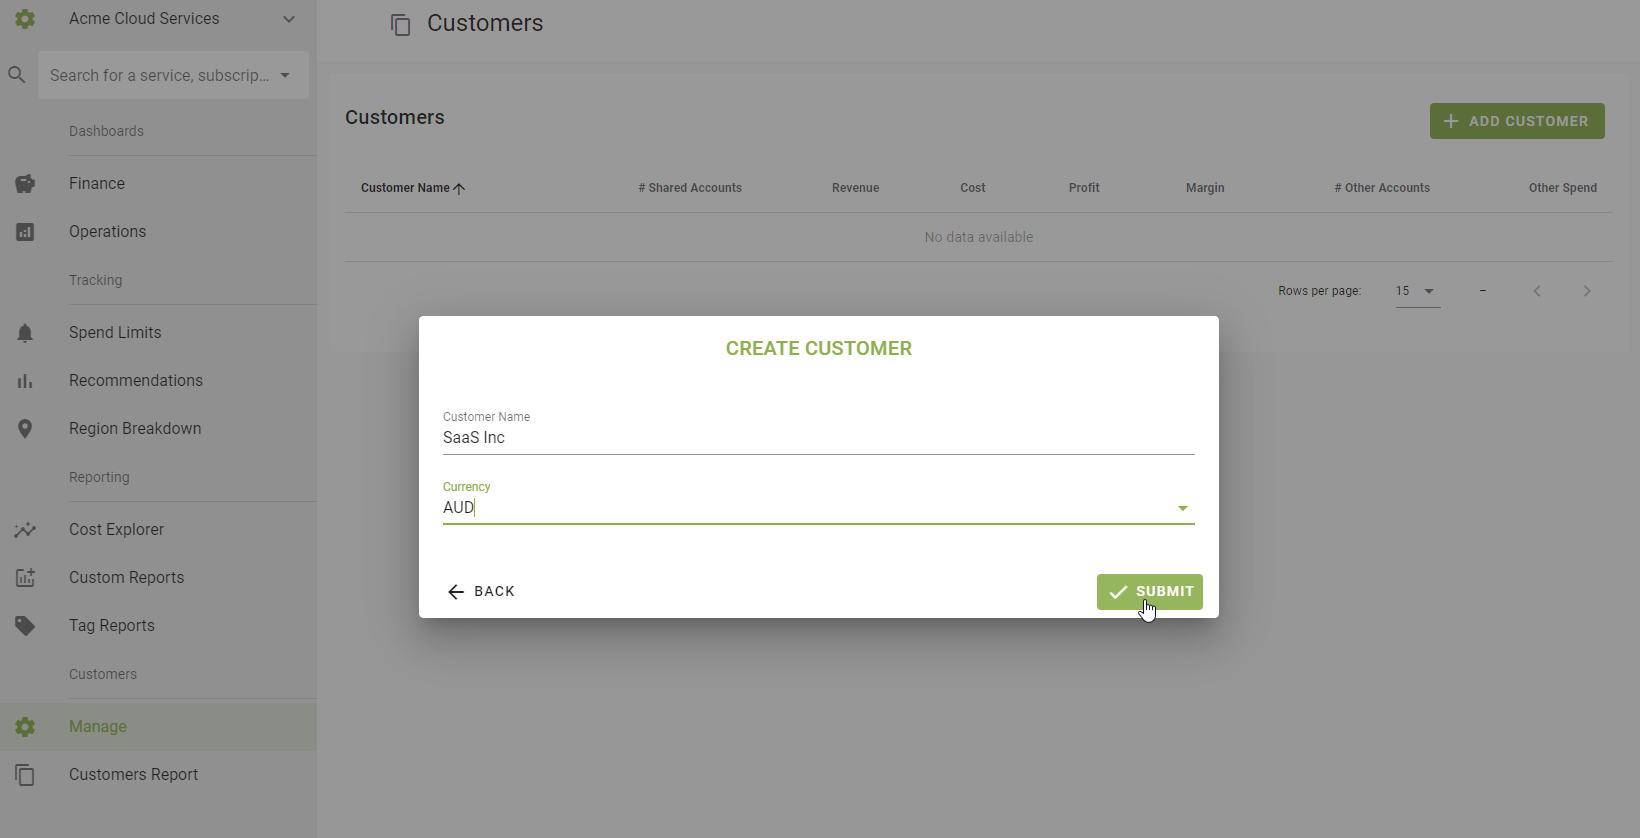The height and width of the screenshot is (838, 1640).
Task: Open the search field dropdown arrow
Action: tap(285, 75)
